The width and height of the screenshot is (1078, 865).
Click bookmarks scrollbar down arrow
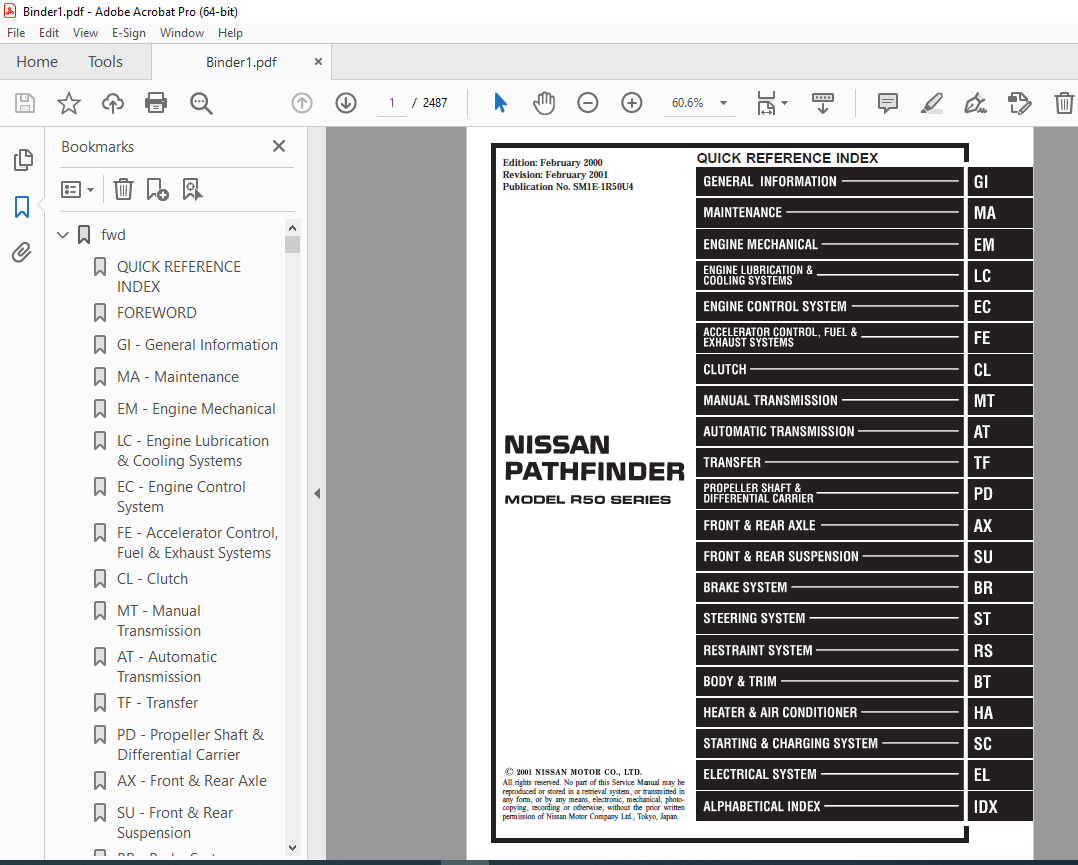(292, 848)
